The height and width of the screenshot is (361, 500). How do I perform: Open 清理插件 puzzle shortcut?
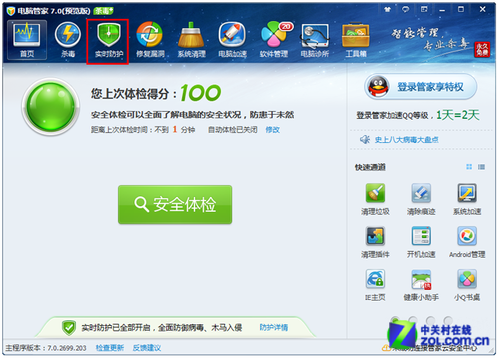tap(375, 242)
